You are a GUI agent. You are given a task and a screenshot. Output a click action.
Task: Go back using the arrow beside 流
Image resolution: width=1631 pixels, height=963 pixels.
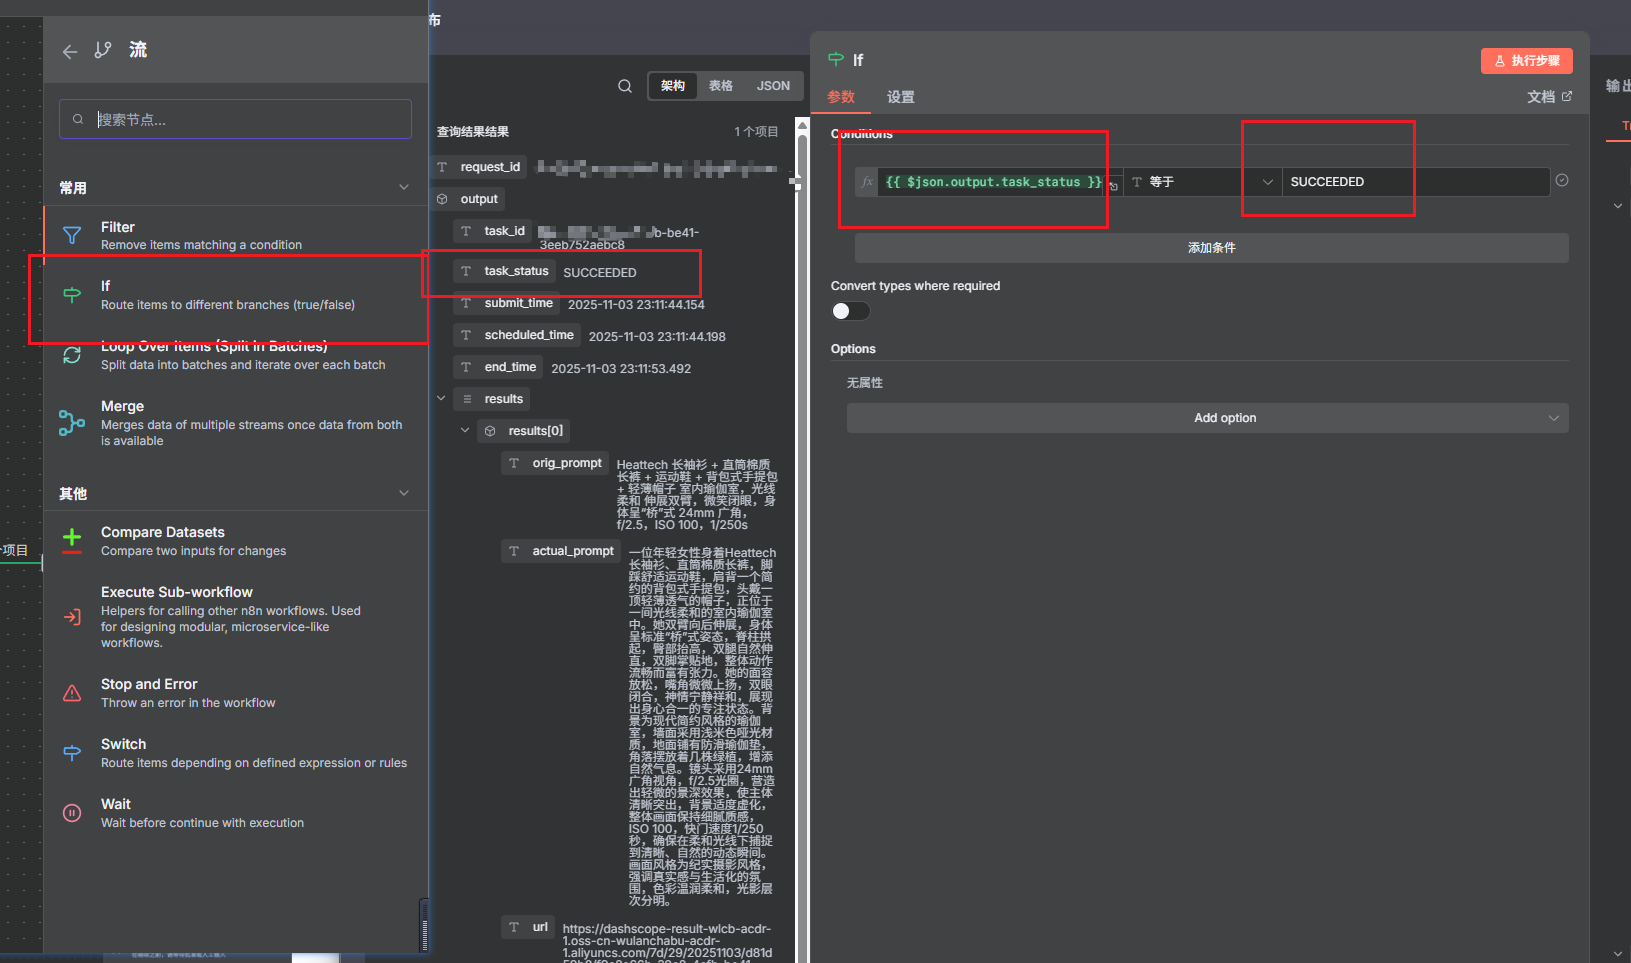tap(69, 51)
